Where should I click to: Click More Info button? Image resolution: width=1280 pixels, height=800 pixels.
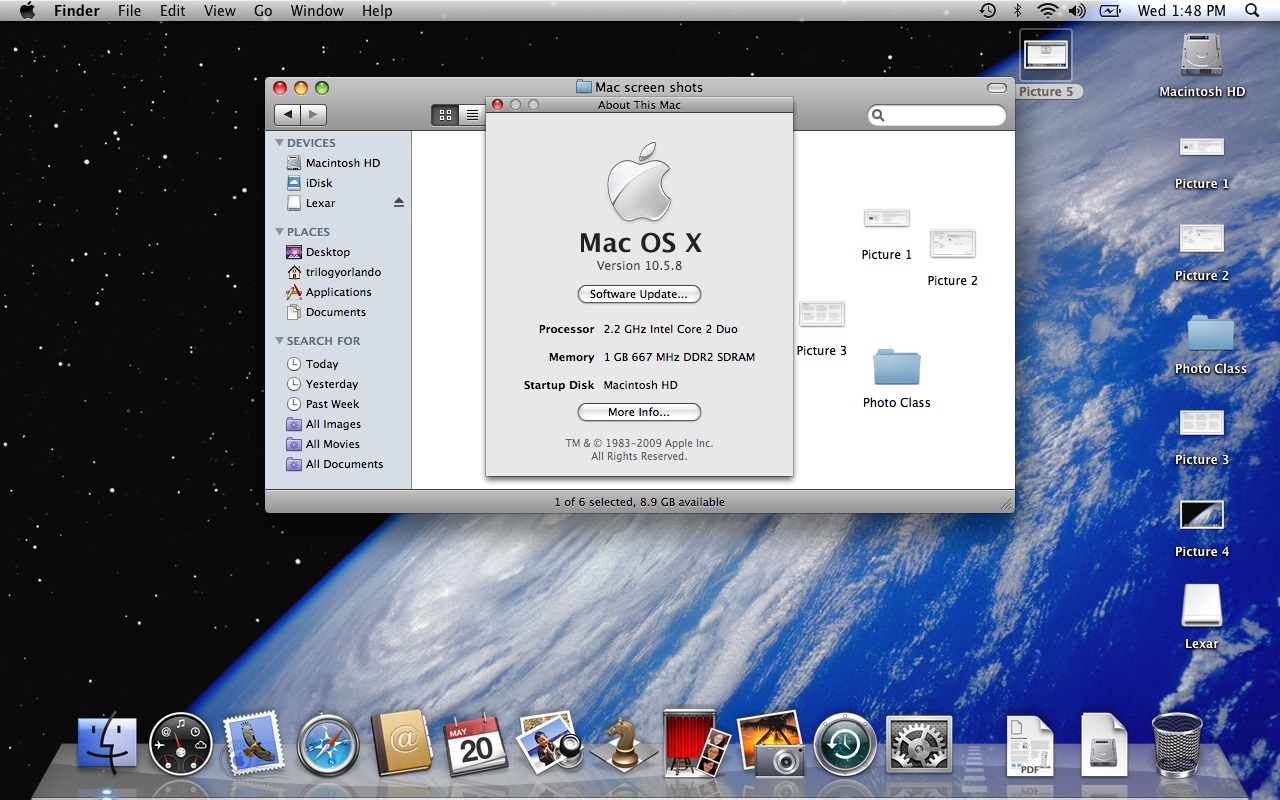(639, 412)
